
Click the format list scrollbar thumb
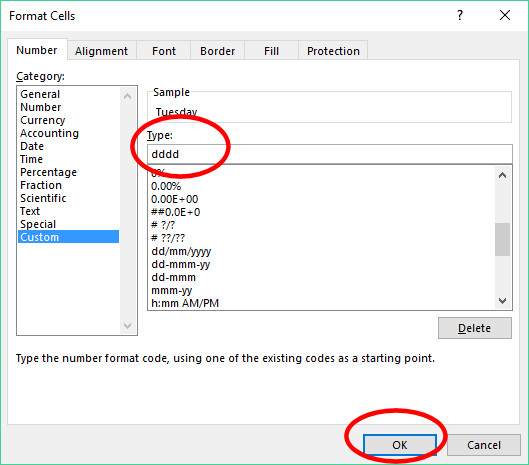tap(502, 239)
